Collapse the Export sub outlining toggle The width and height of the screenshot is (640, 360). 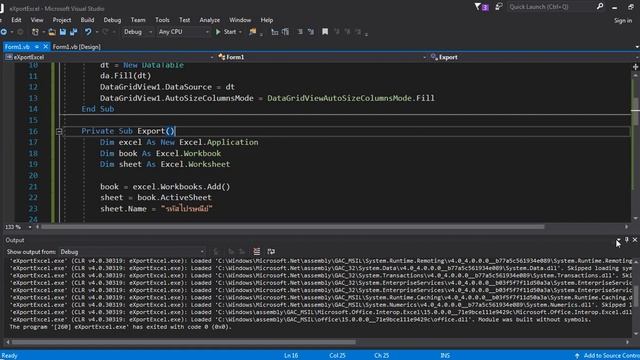[59, 131]
